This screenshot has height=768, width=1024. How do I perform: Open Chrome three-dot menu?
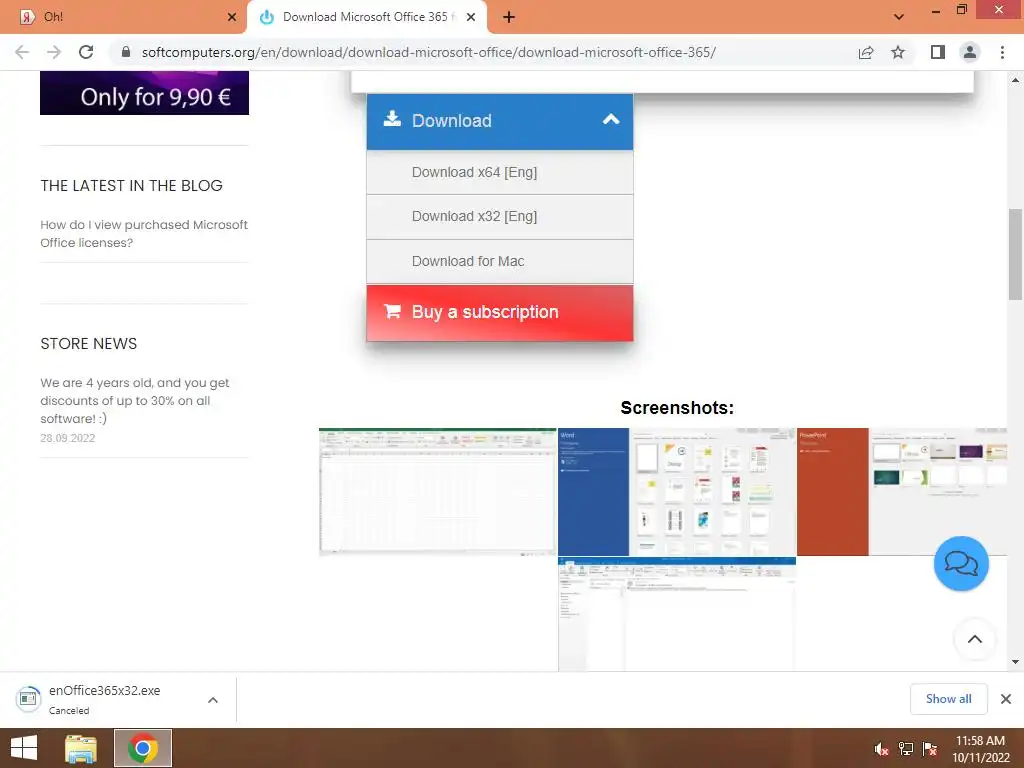(1002, 52)
